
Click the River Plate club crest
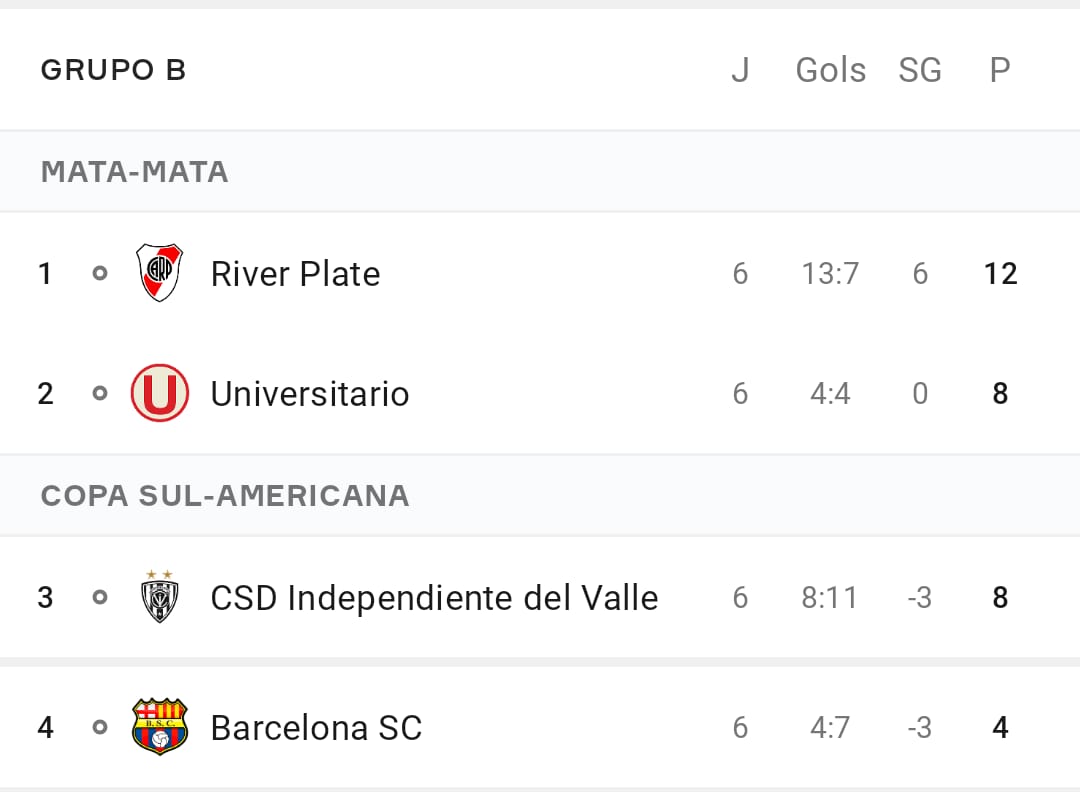point(159,273)
